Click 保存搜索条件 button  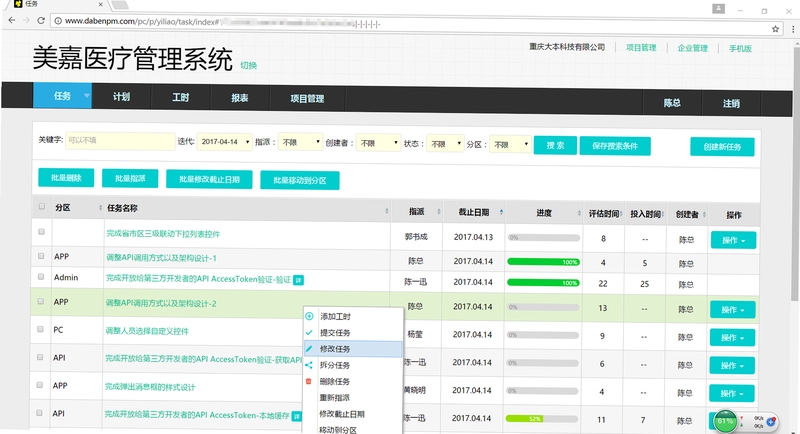615,146
